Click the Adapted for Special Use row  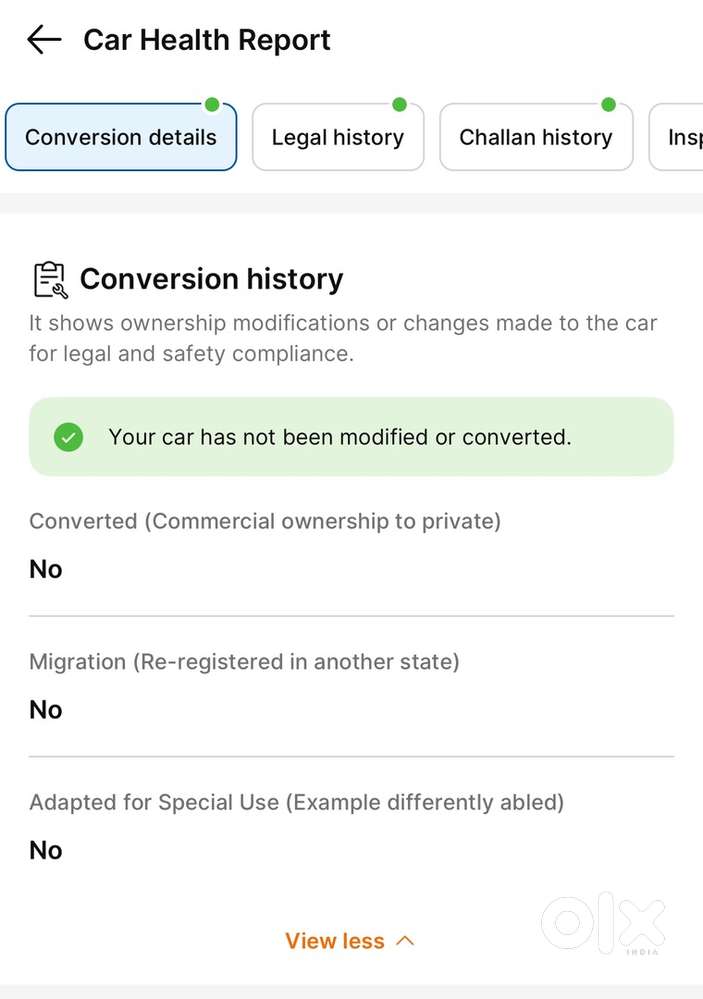click(296, 826)
